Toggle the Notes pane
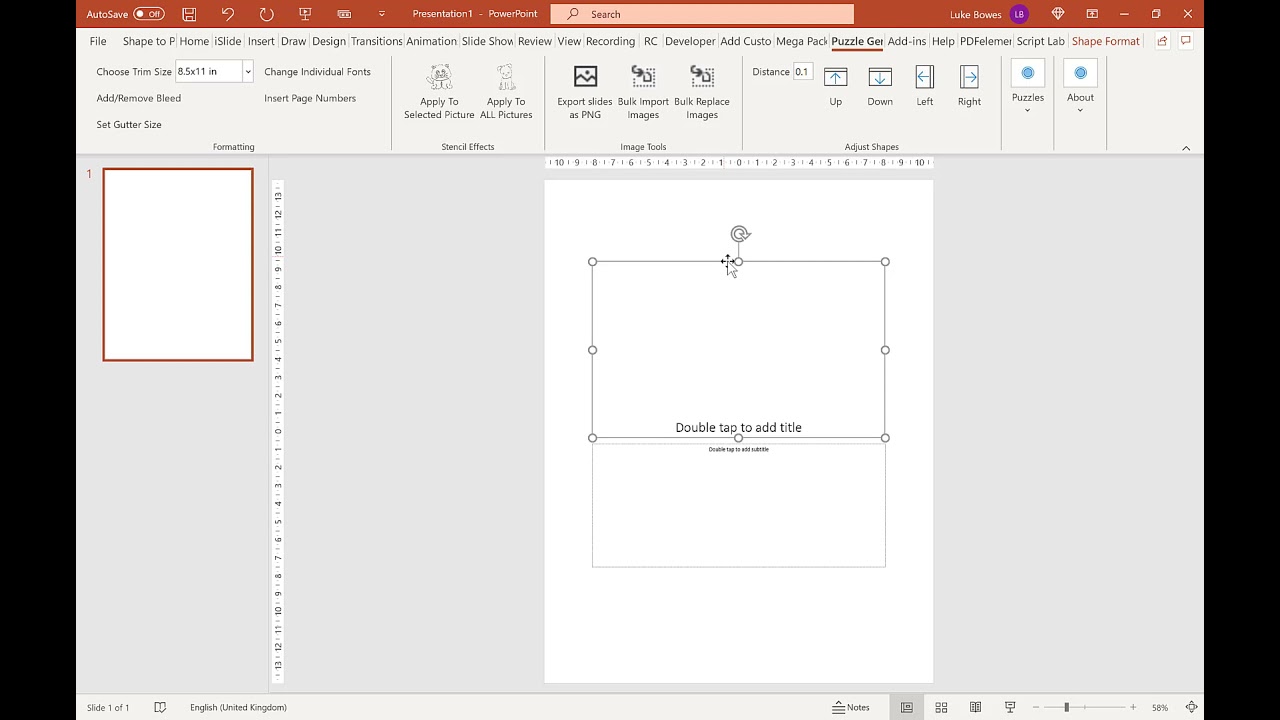This screenshot has width=1280, height=720. [x=851, y=707]
